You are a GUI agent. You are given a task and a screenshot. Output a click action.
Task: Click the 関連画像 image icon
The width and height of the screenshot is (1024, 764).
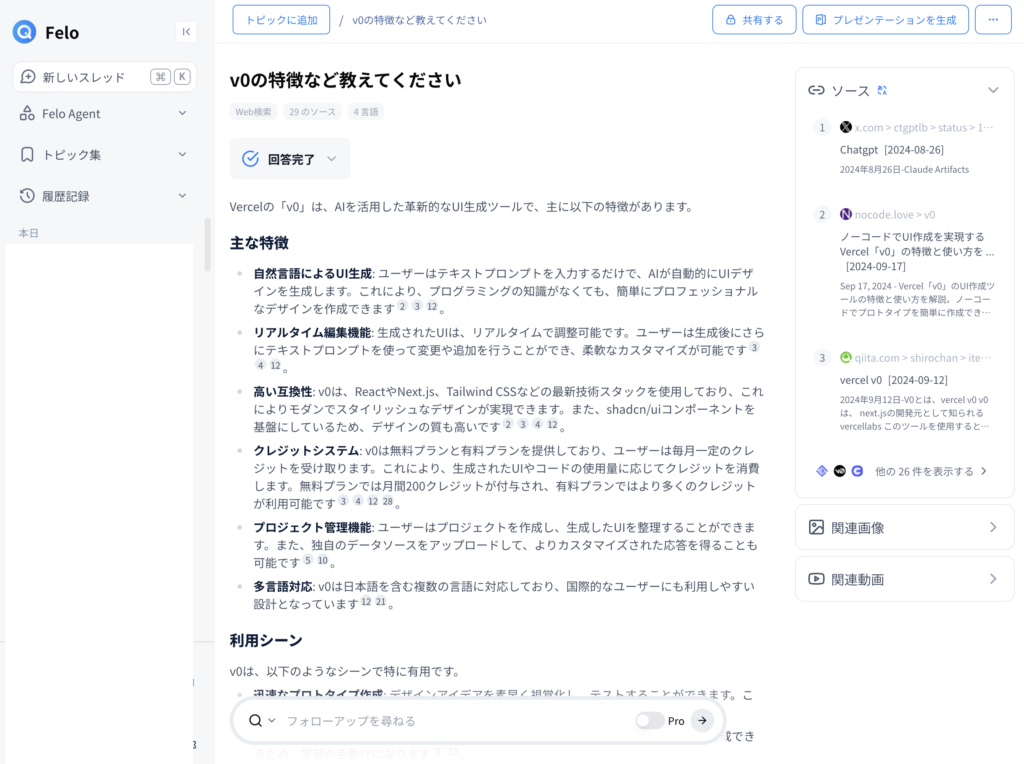click(x=816, y=527)
